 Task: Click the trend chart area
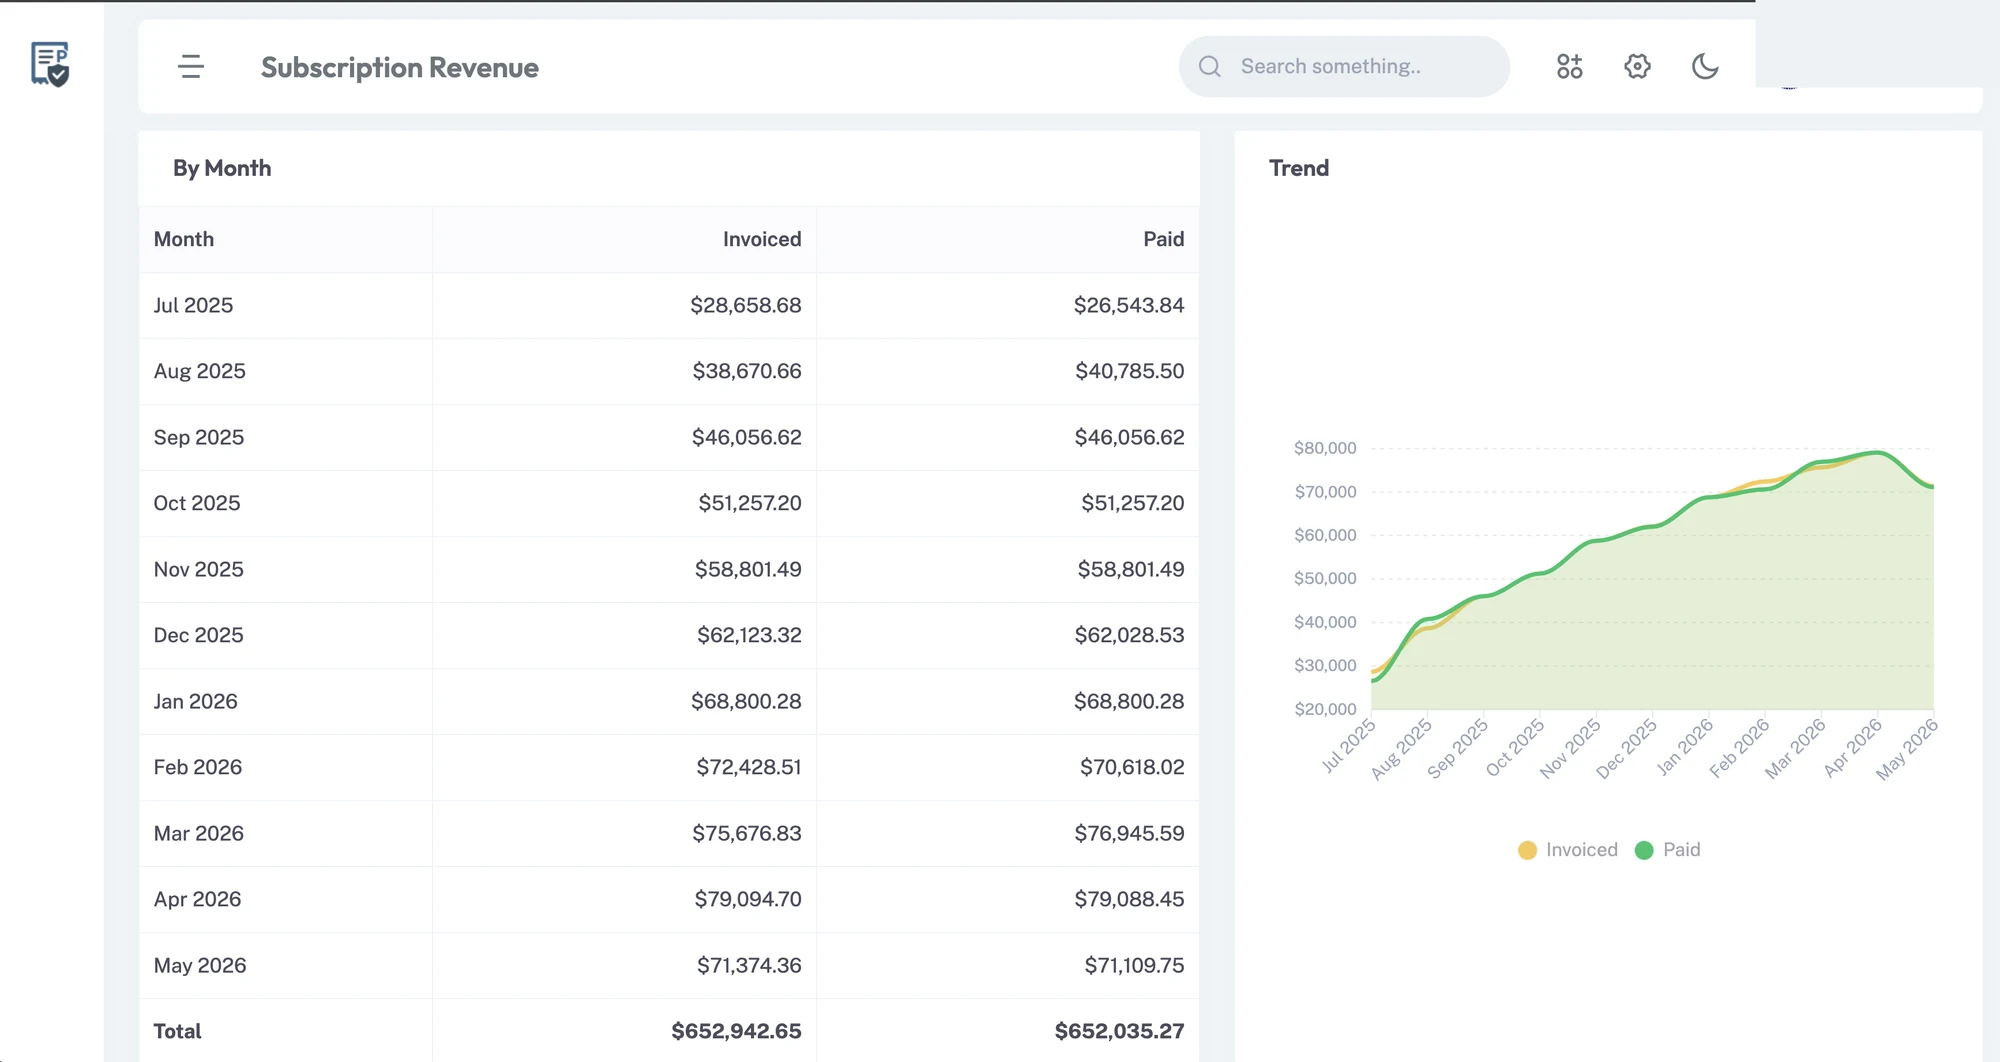click(1652, 580)
